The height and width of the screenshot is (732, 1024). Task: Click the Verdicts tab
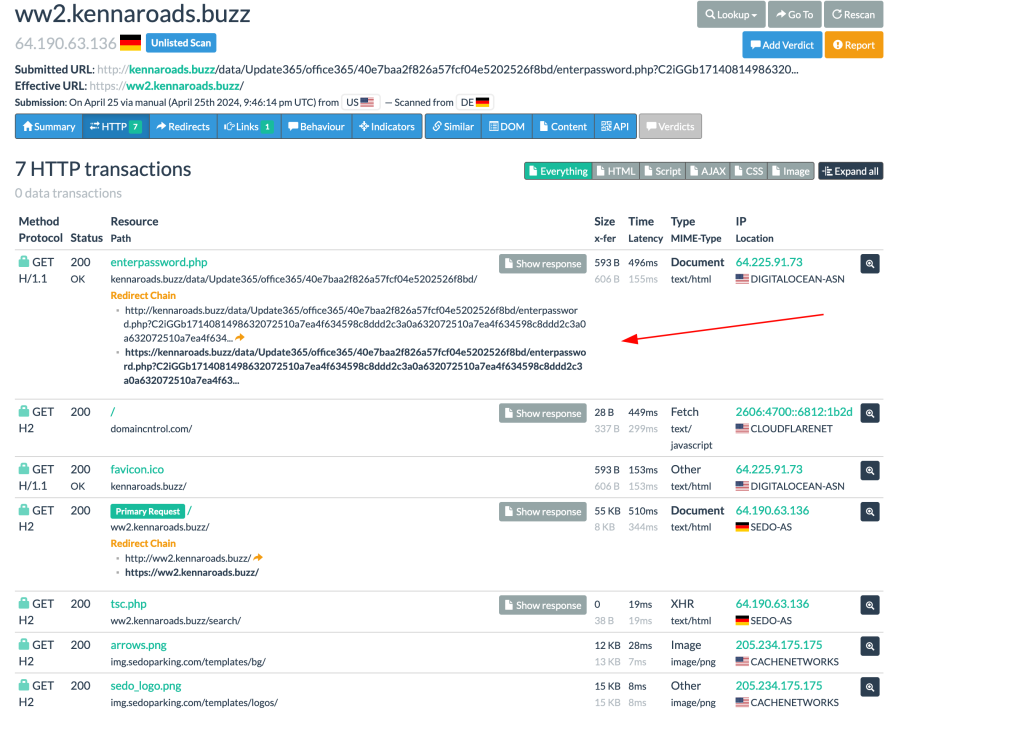pos(670,127)
